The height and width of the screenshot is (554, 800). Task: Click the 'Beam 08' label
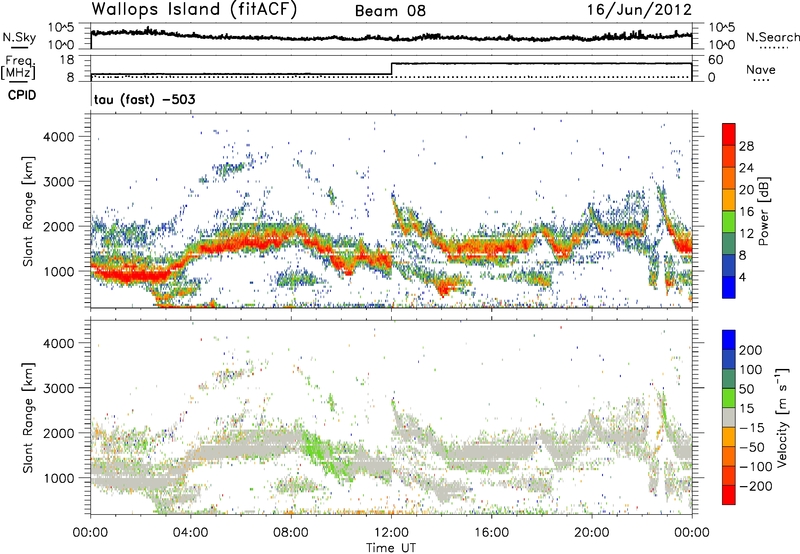coord(390,11)
